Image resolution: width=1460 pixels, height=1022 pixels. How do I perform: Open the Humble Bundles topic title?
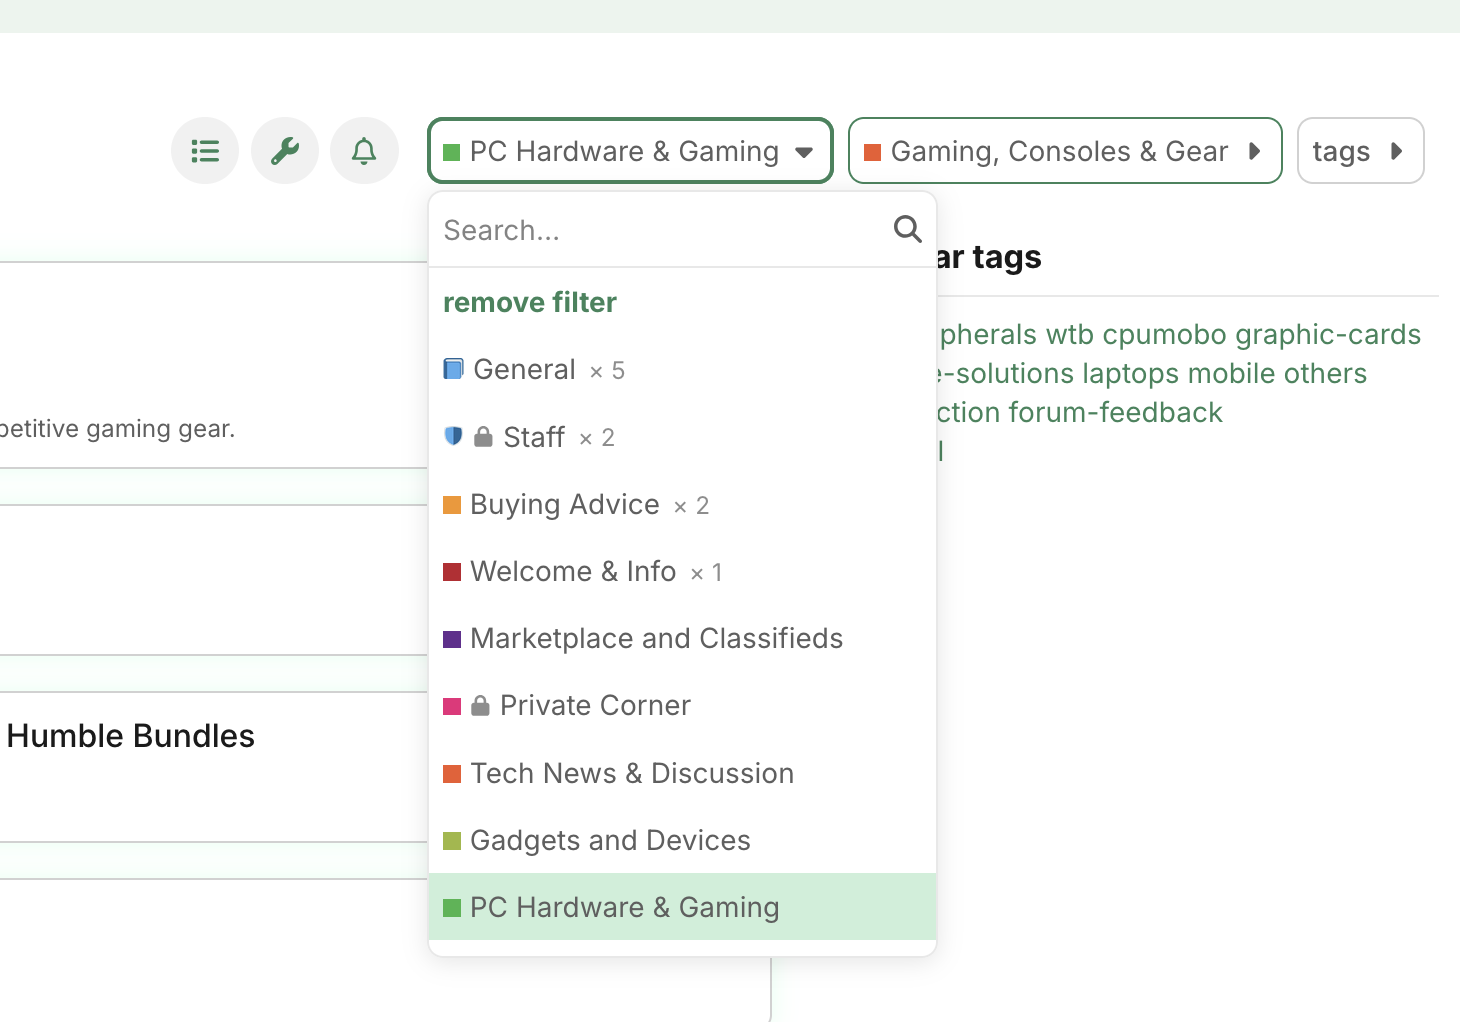(x=131, y=736)
